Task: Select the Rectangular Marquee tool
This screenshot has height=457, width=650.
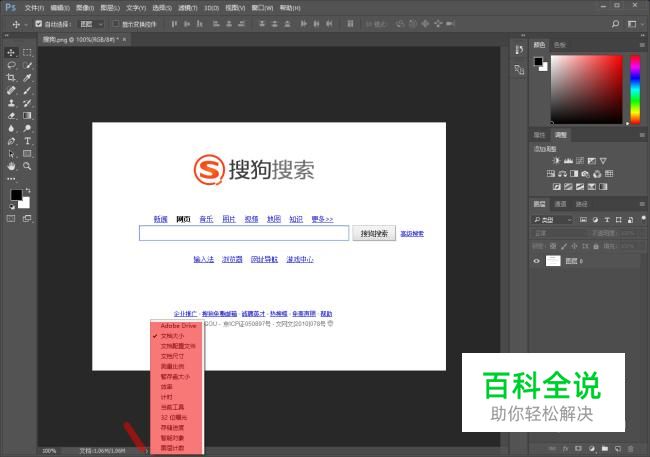Action: [x=27, y=52]
